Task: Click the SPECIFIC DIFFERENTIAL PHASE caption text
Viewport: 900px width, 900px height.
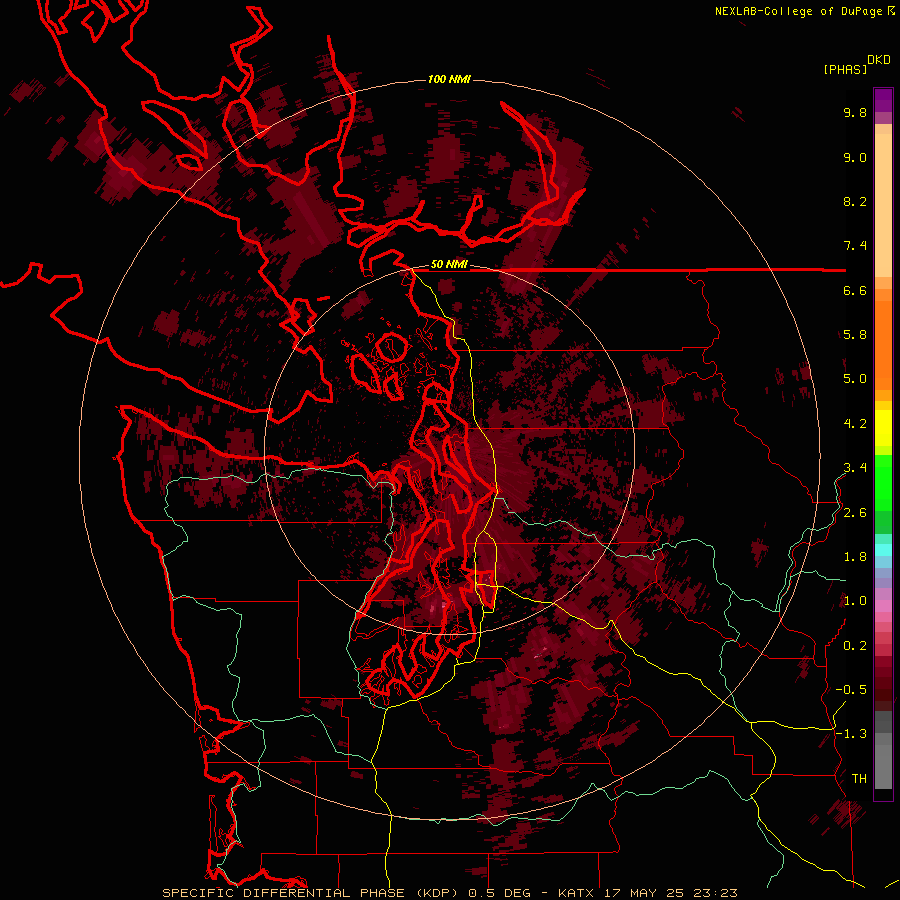Action: [x=284, y=893]
